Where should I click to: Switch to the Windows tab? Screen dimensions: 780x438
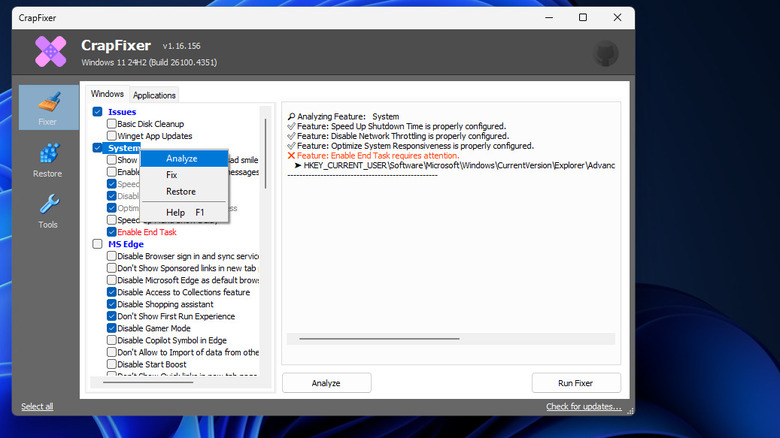coord(107,94)
